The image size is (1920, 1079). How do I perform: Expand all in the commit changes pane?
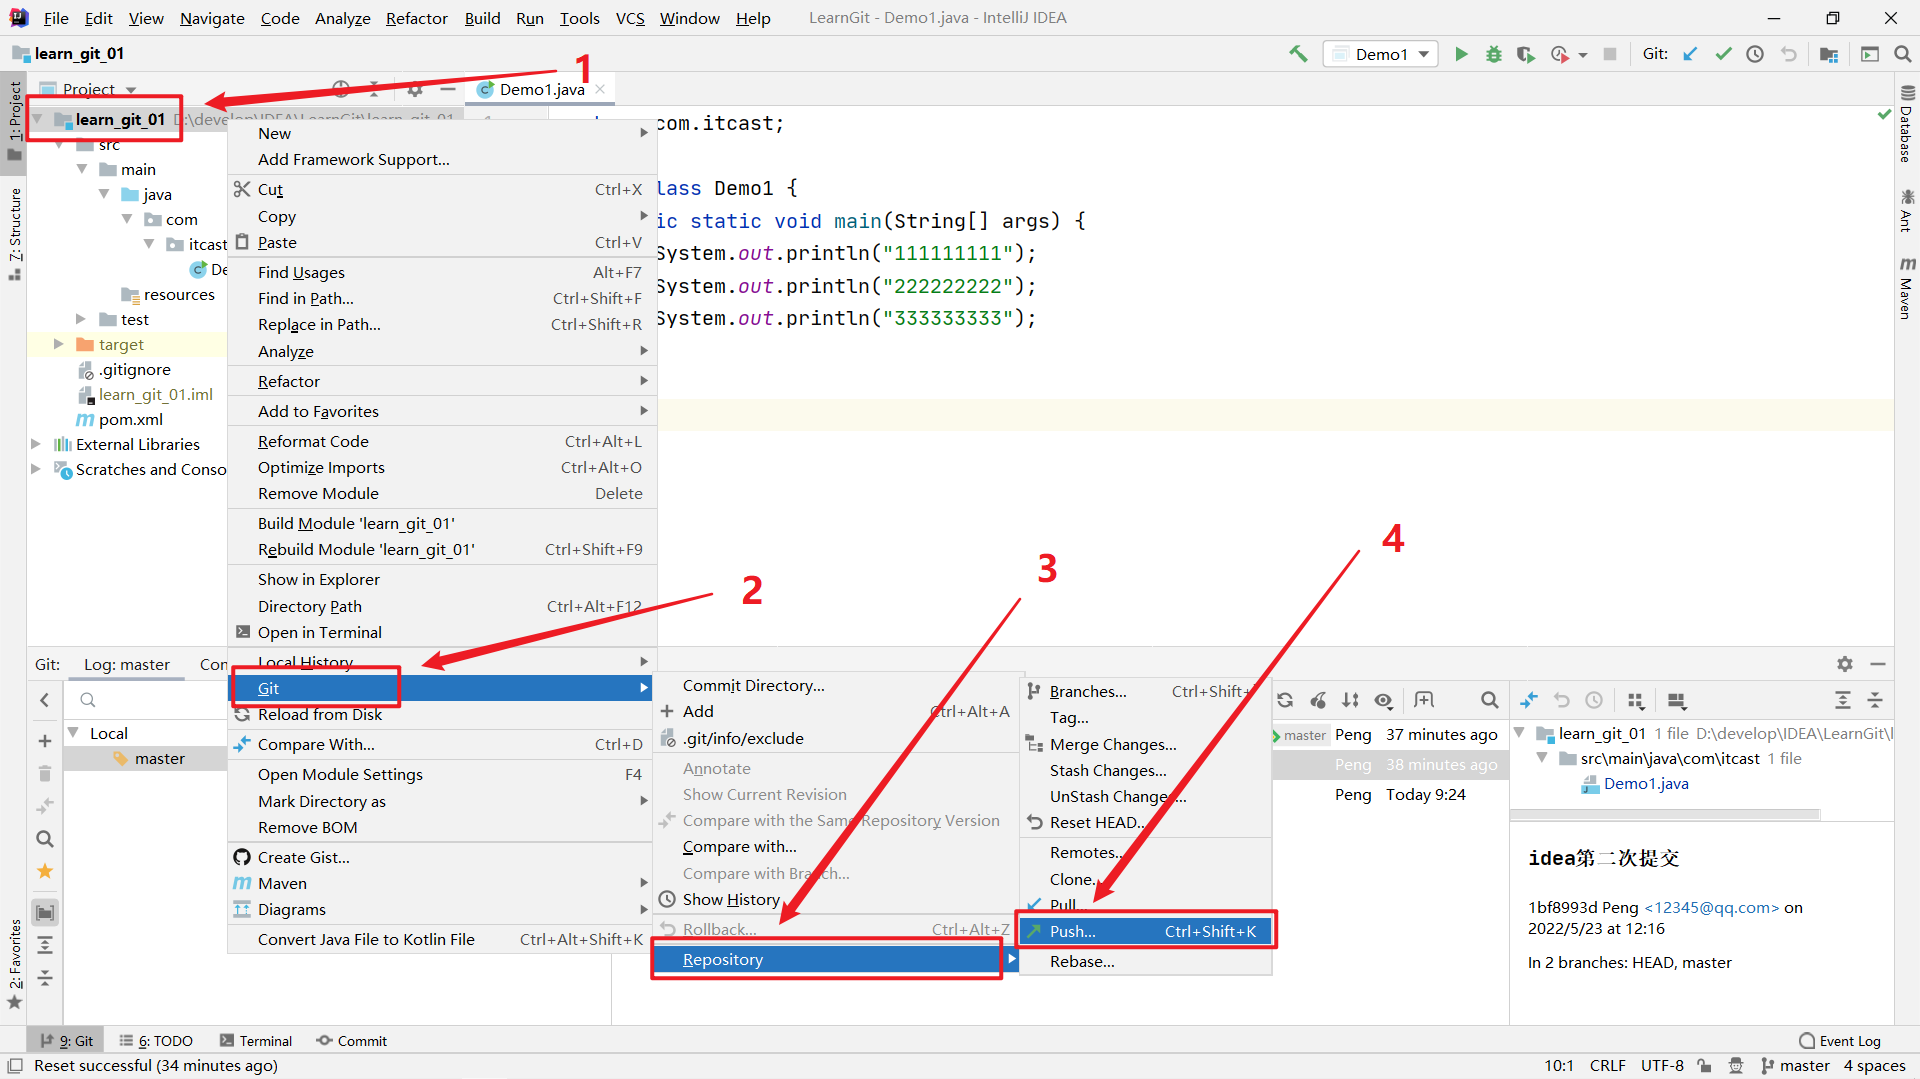[x=1843, y=700]
